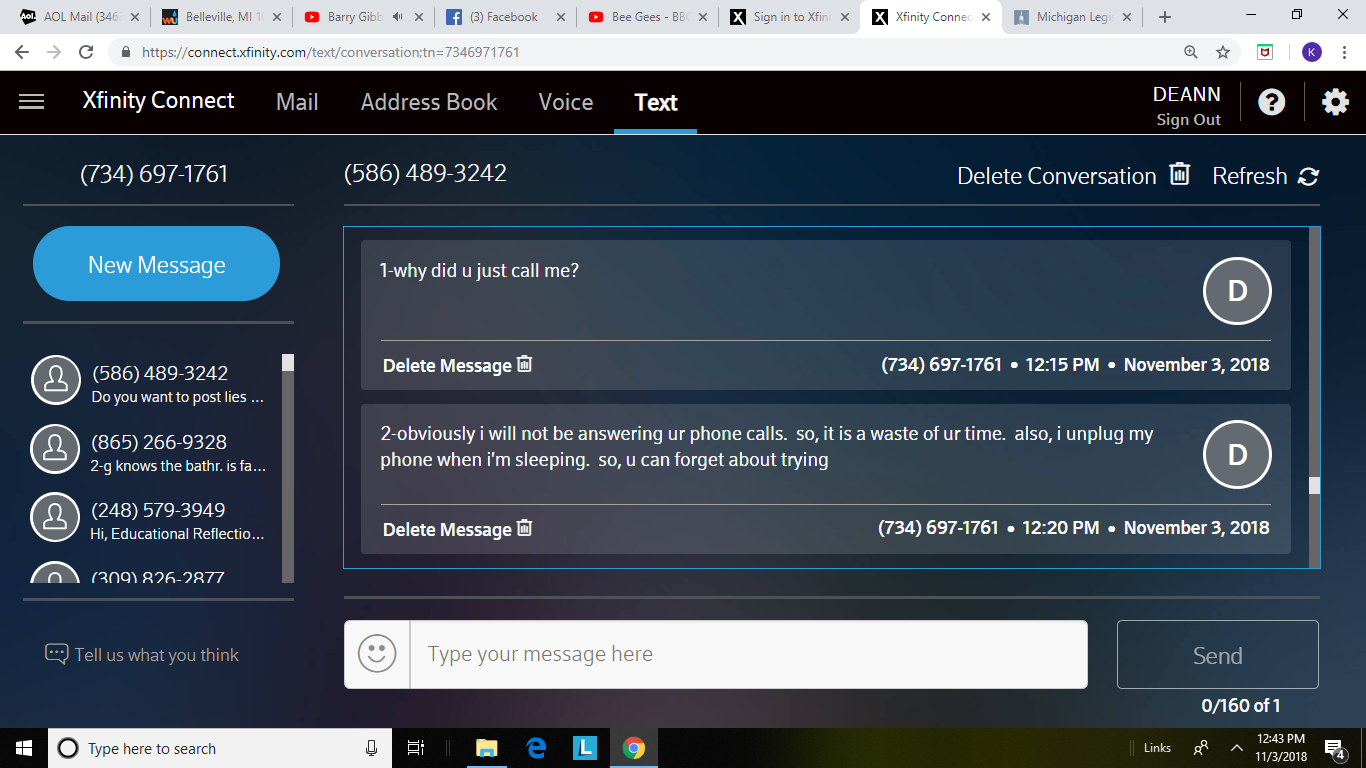Image resolution: width=1366 pixels, height=768 pixels.
Task: Open new browser tab plus button
Action: pos(1164,17)
